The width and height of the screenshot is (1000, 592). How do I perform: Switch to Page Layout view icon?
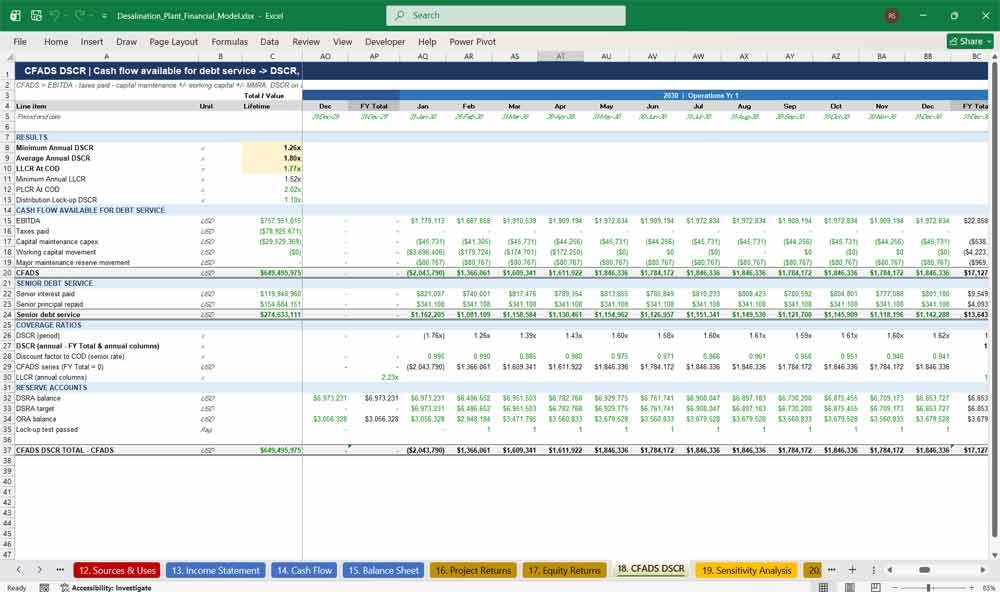849,588
